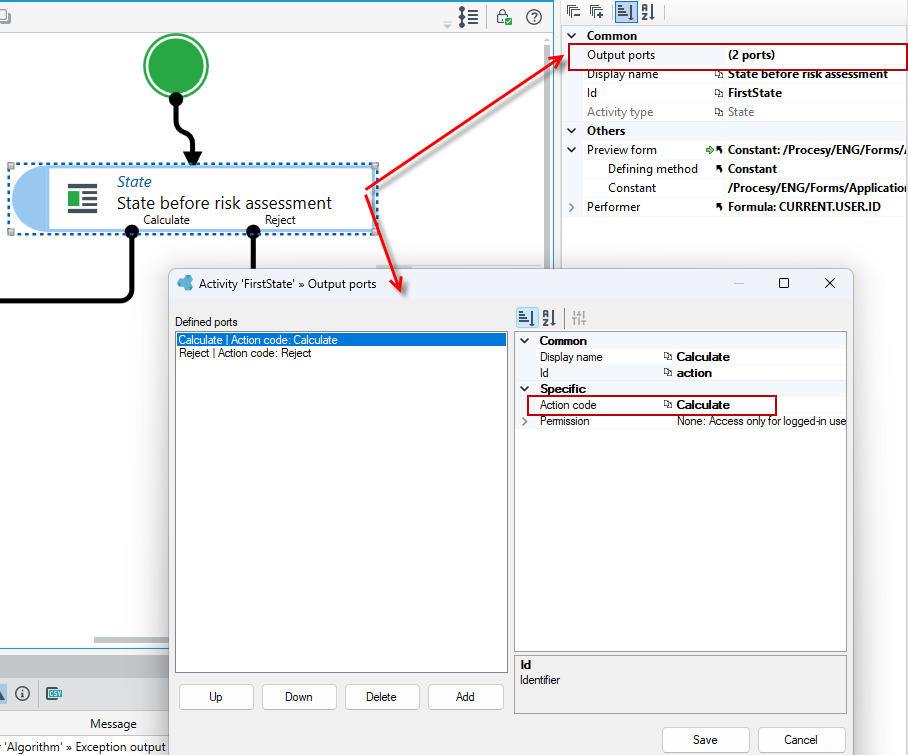Collapse the Common group in side properties panel
The height and width of the screenshot is (755, 908).
(572, 35)
